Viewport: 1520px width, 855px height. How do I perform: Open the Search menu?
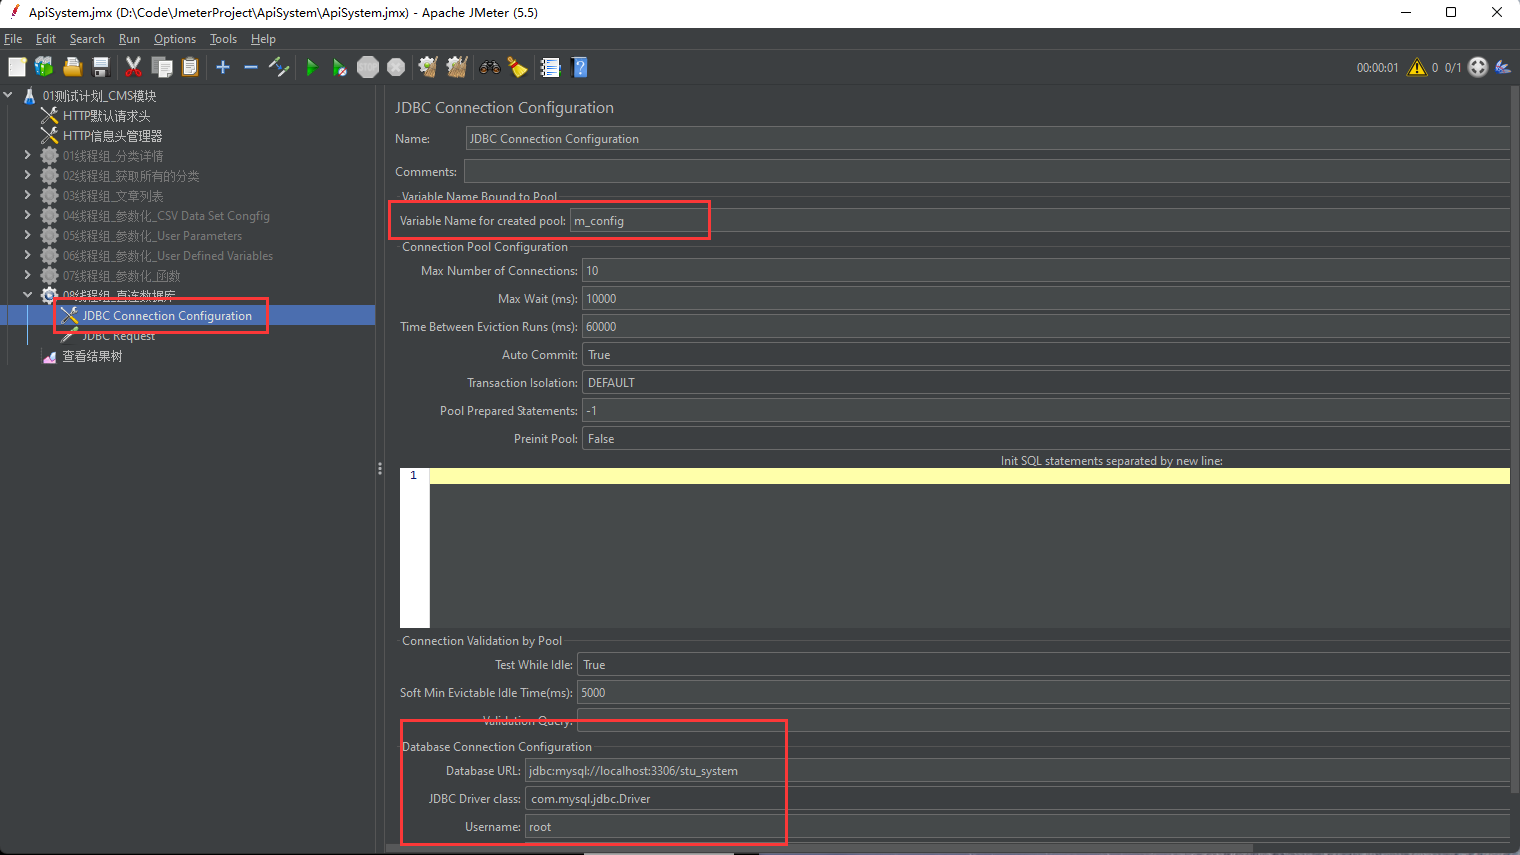(x=87, y=39)
